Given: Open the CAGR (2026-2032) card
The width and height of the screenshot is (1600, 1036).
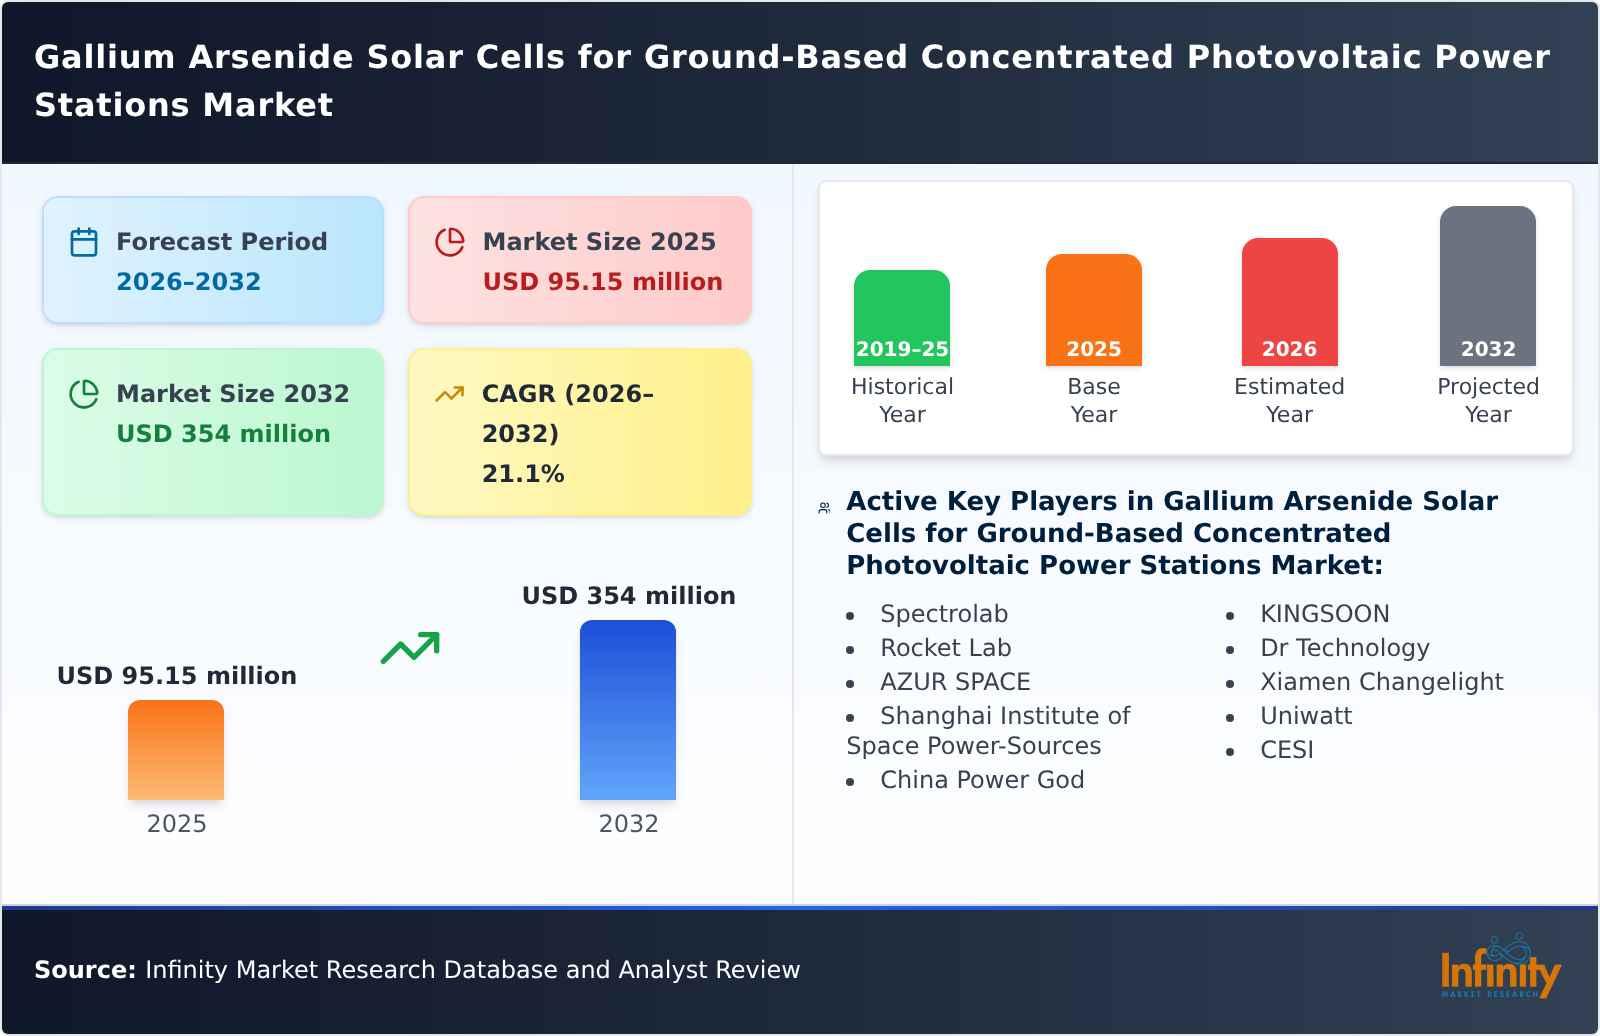Looking at the screenshot, I should pyautogui.click(x=580, y=432).
